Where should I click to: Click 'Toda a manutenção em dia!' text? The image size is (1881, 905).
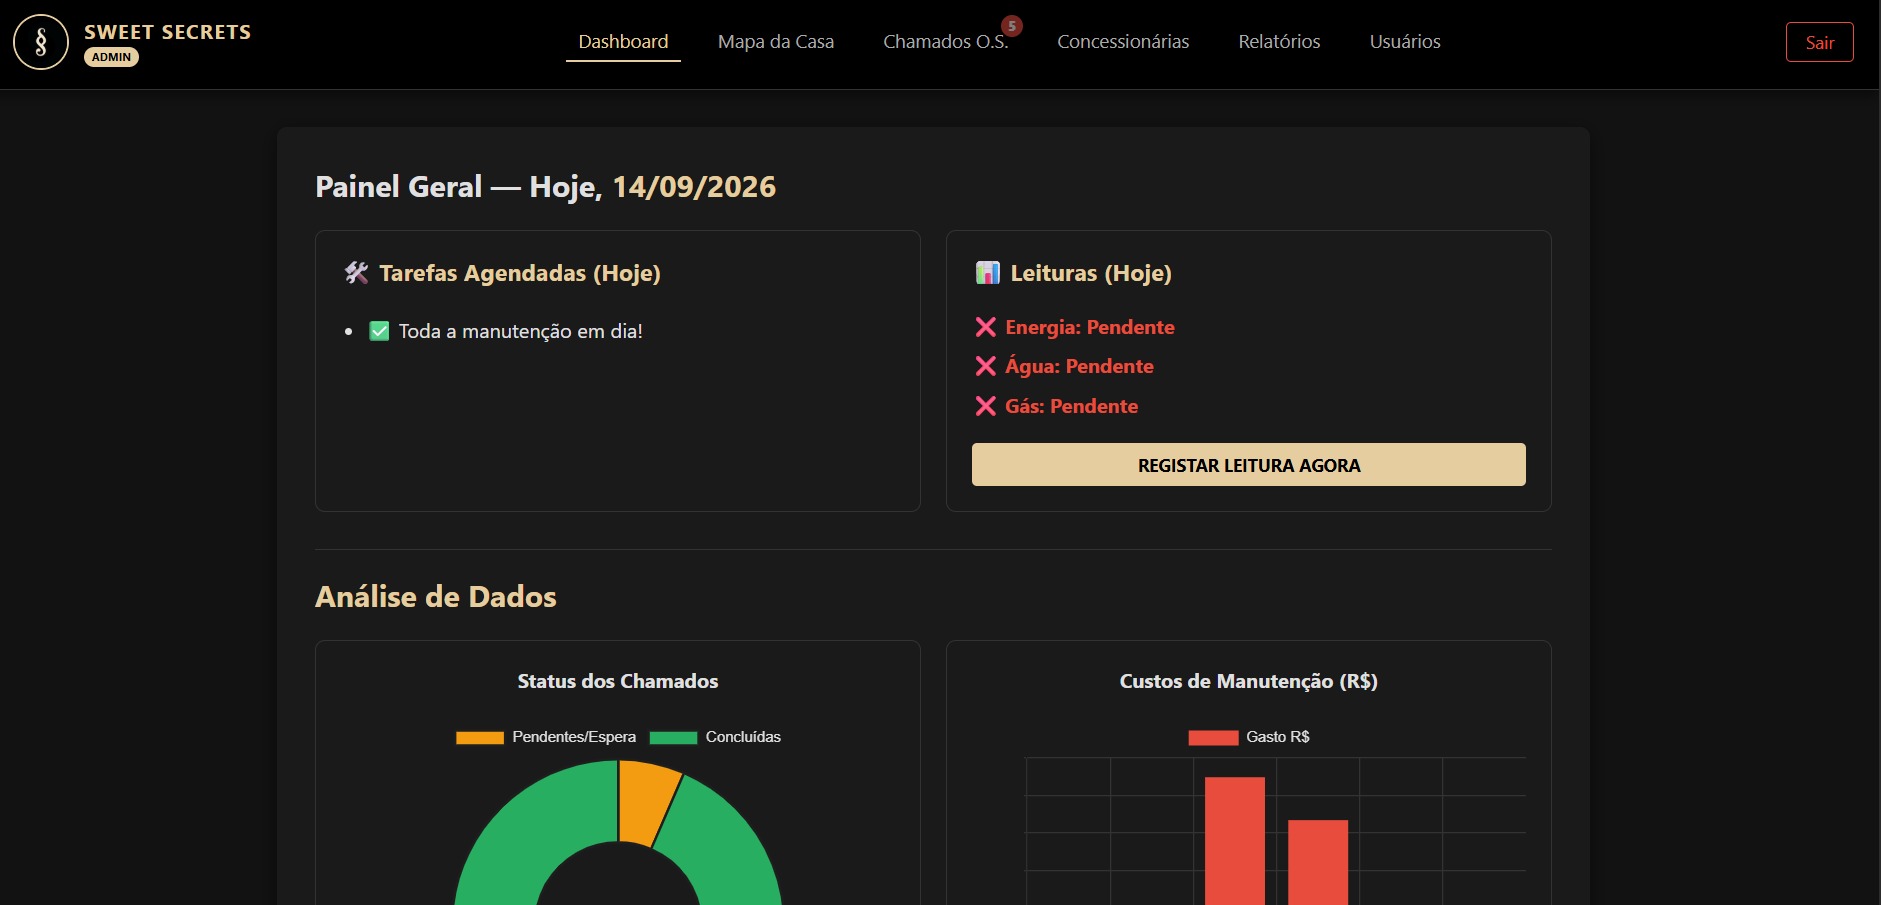(520, 331)
